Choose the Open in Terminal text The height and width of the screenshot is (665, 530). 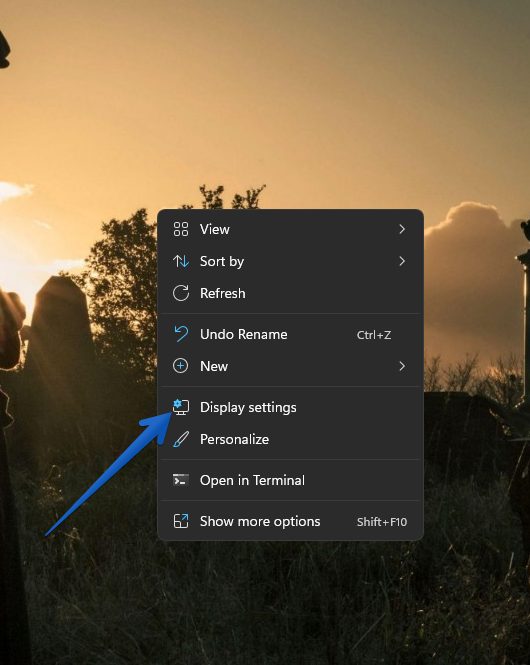pos(252,480)
